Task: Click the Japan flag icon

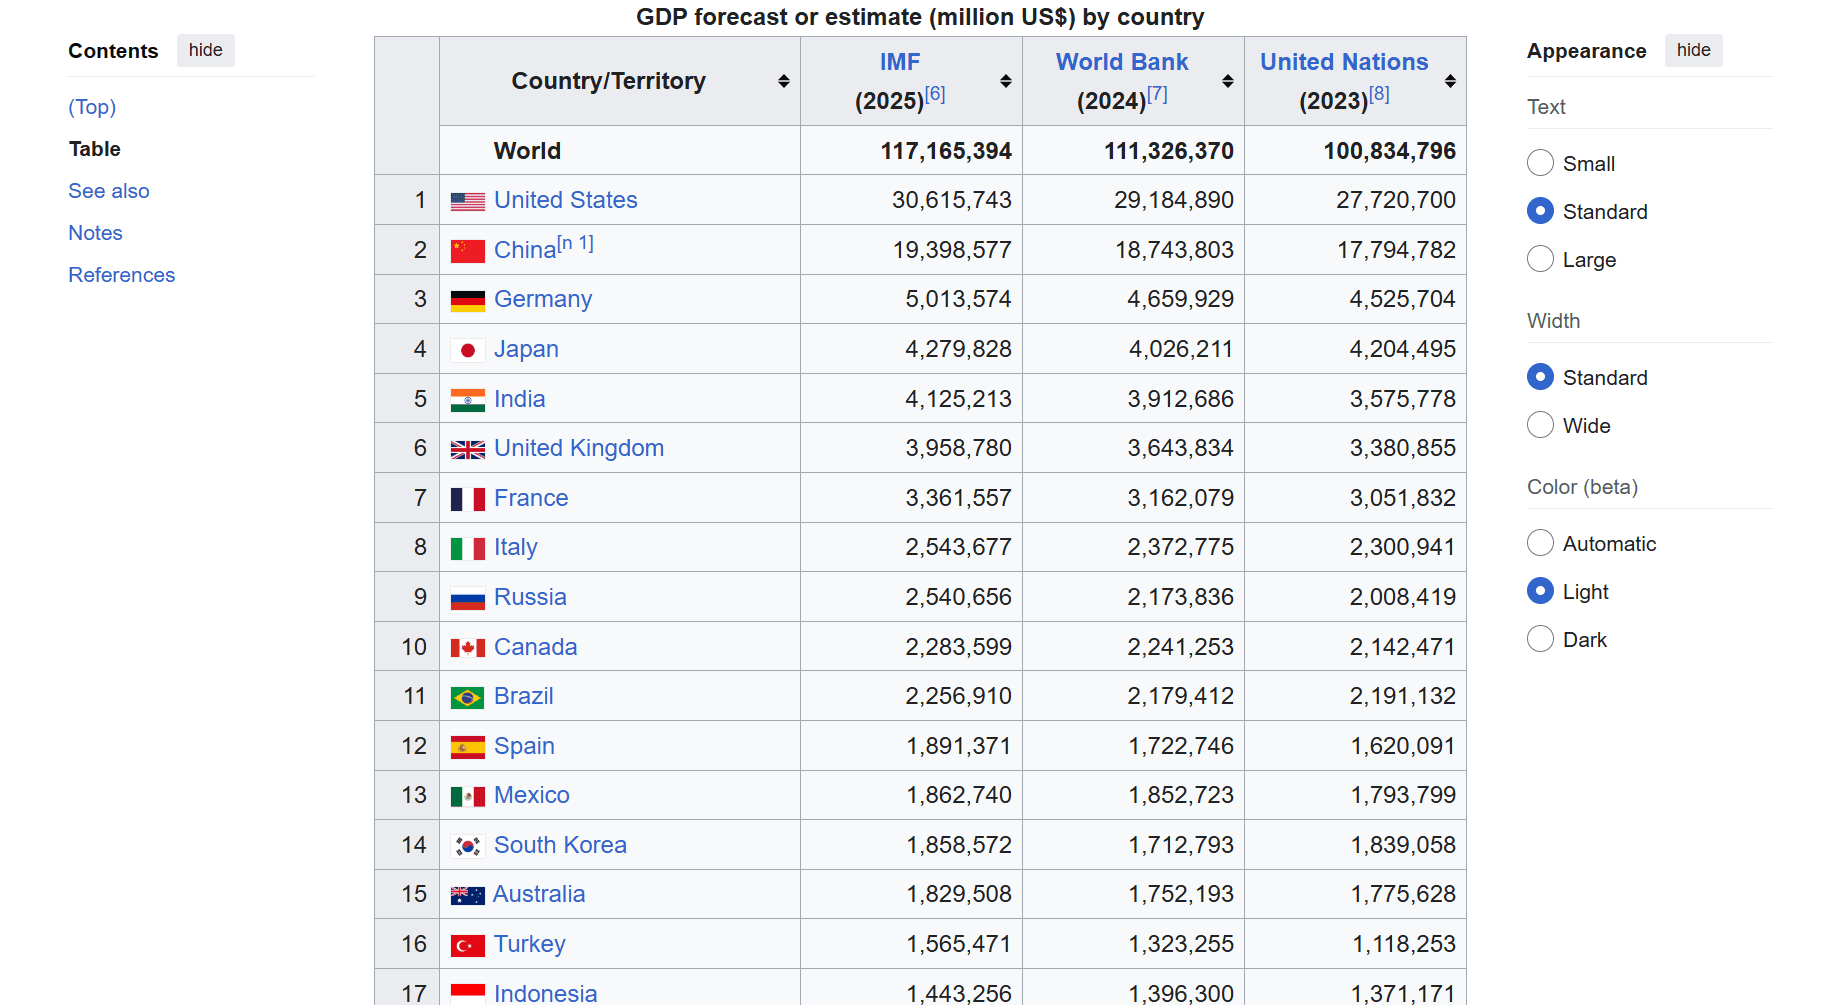Action: [x=467, y=350]
